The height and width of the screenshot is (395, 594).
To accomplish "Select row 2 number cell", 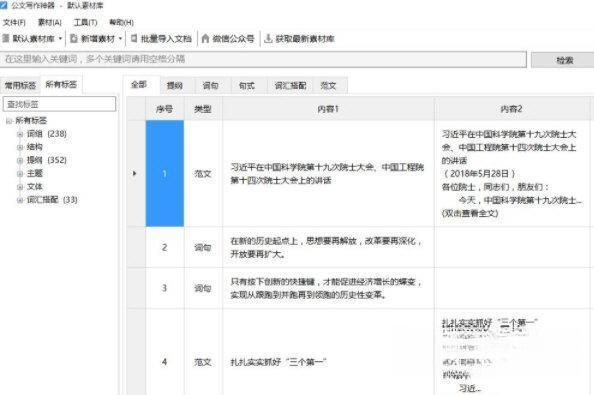I will (165, 247).
